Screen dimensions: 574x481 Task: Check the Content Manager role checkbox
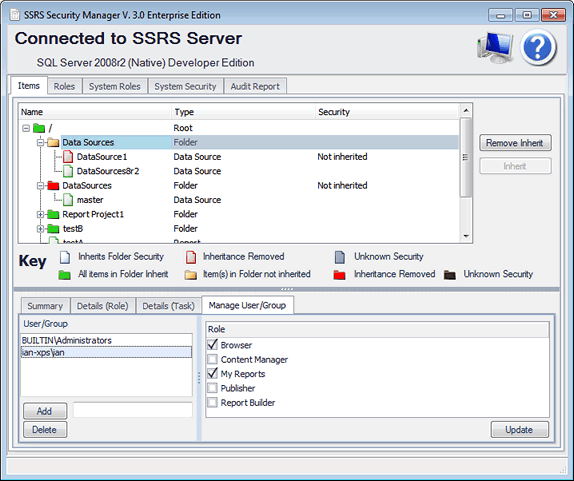(x=212, y=359)
